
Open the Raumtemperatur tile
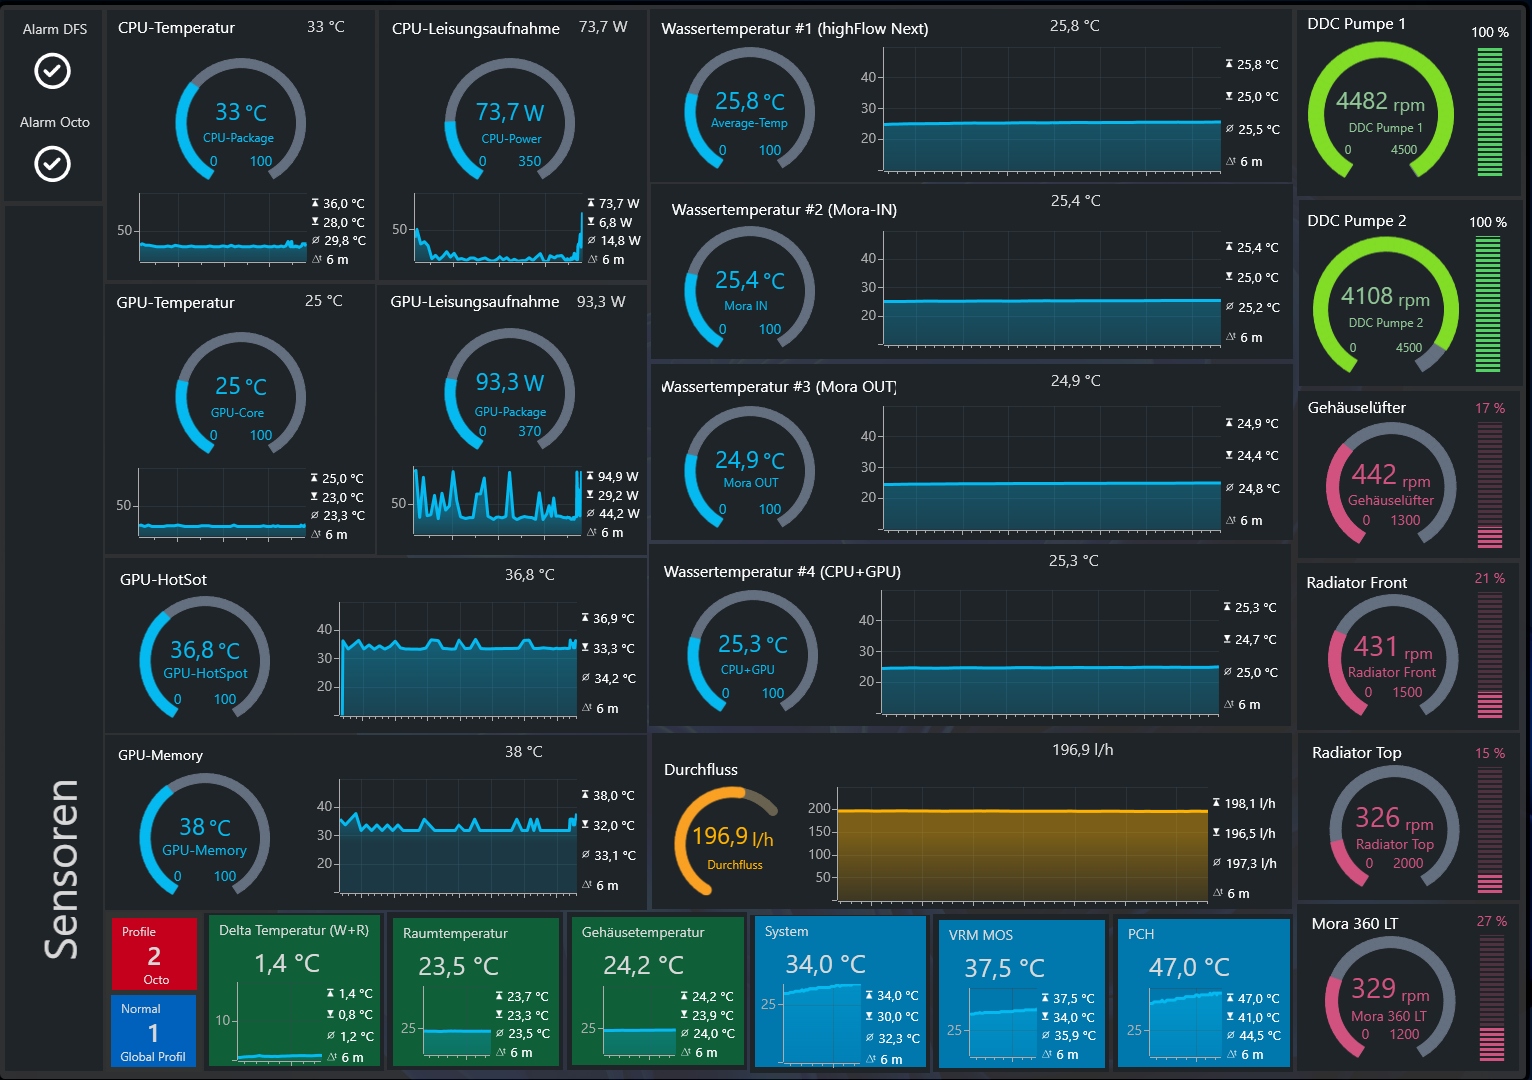(476, 992)
